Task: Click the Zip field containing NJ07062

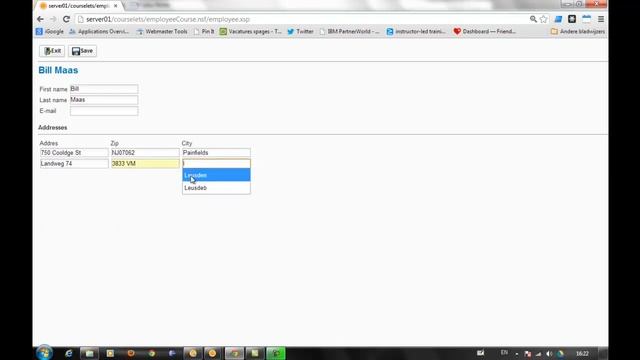Action: pos(145,153)
